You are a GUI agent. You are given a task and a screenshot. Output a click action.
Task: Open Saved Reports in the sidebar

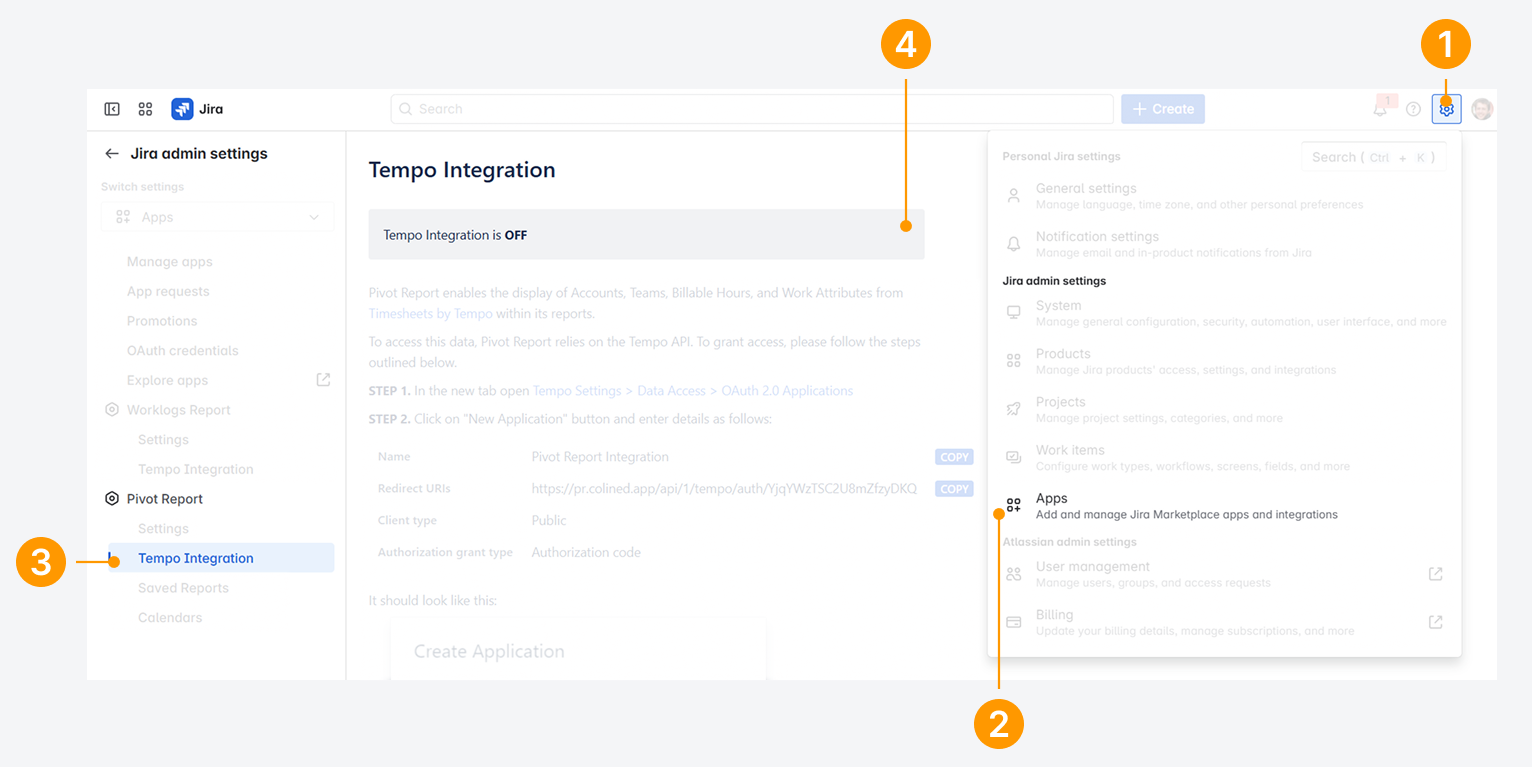point(183,588)
